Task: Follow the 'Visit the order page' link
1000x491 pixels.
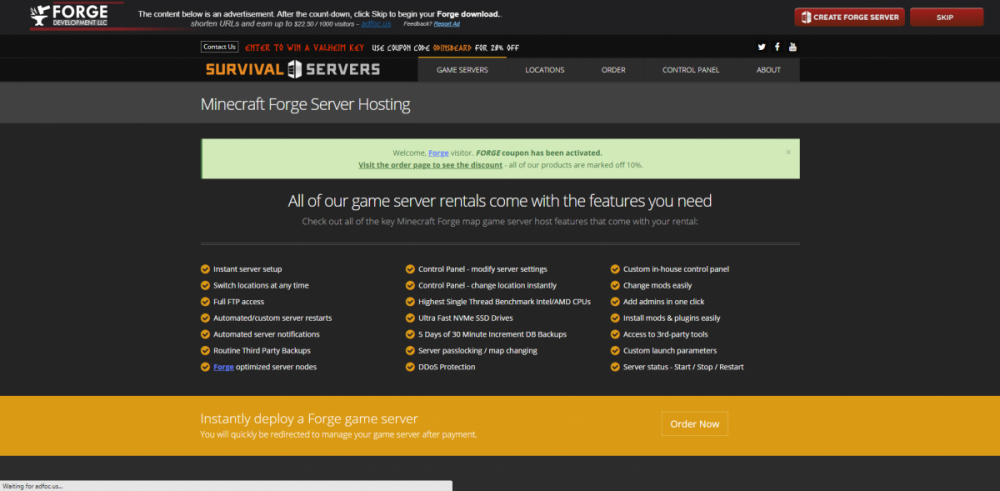Action: (430, 165)
